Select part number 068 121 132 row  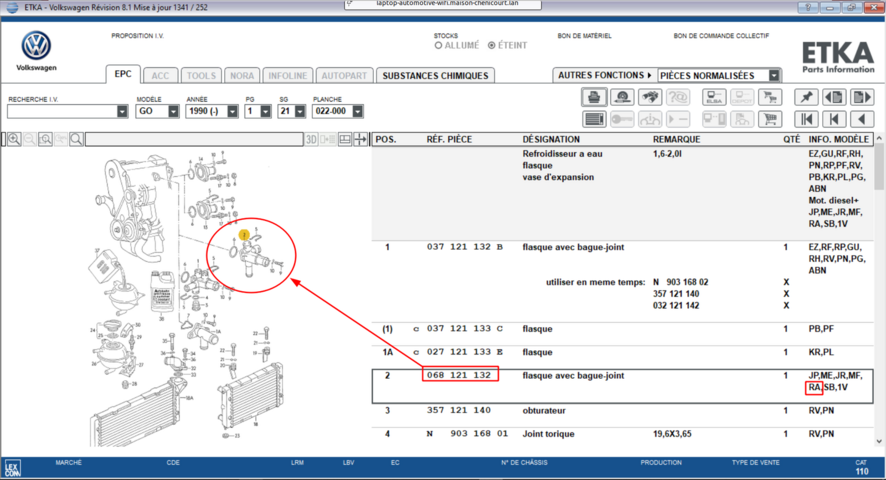click(623, 386)
